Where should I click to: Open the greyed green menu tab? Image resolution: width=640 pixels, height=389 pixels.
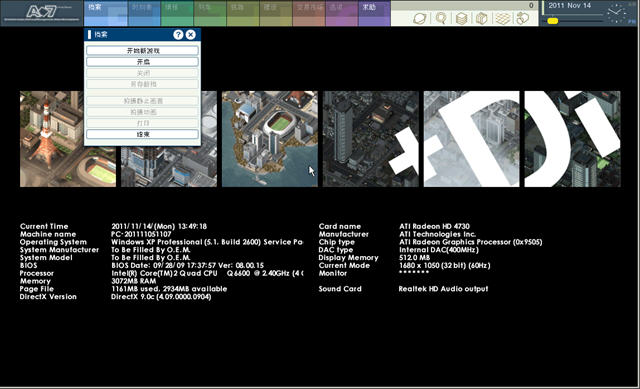[x=177, y=13]
